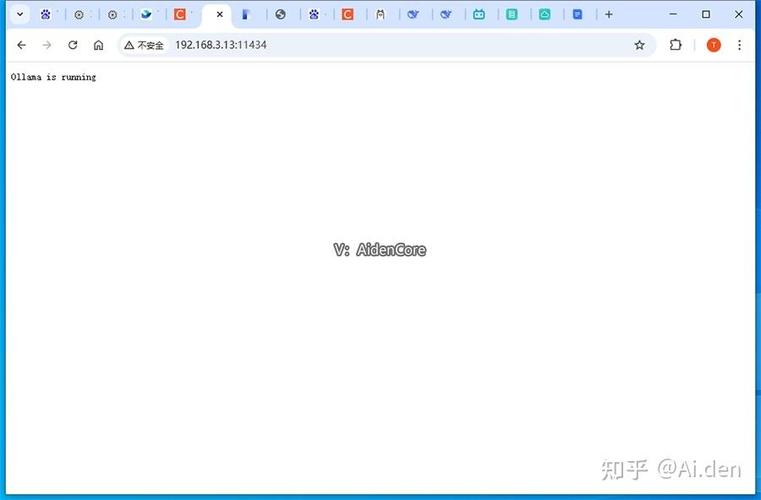Click the 不安全 not-secure warning chip
The height and width of the screenshot is (500, 761).
click(144, 45)
